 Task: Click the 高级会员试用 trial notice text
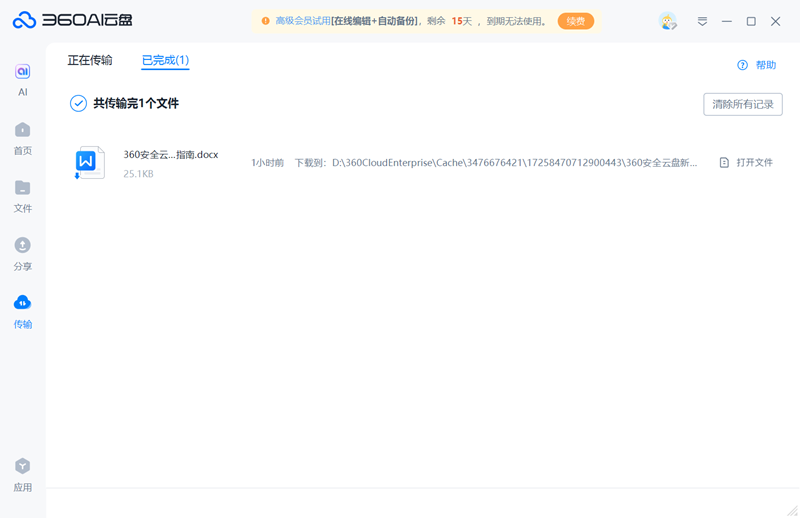click(303, 21)
